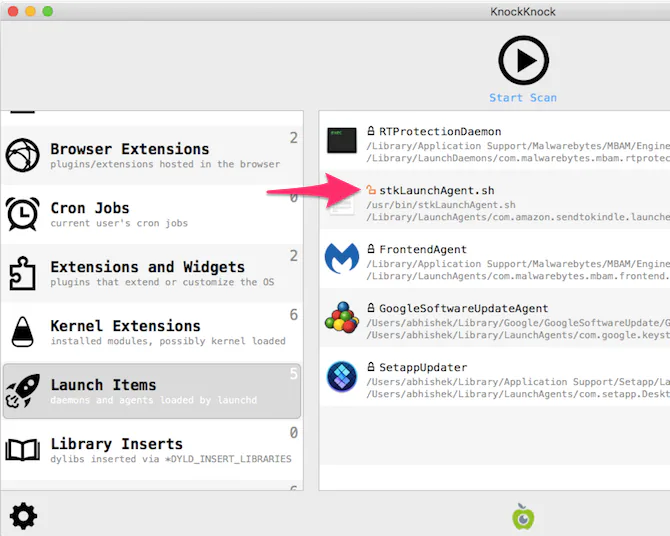Screen dimensions: 670x536
Task: Open the Extensions and Widgets category
Action: 153,273
